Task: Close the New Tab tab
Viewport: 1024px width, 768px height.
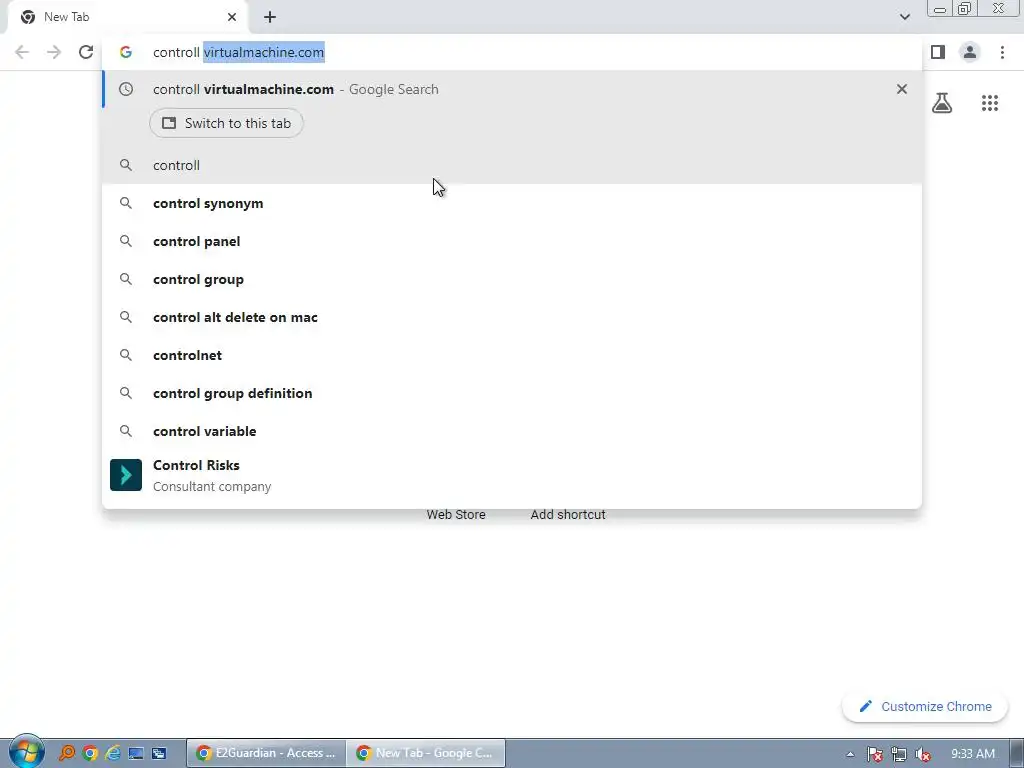Action: pyautogui.click(x=232, y=17)
